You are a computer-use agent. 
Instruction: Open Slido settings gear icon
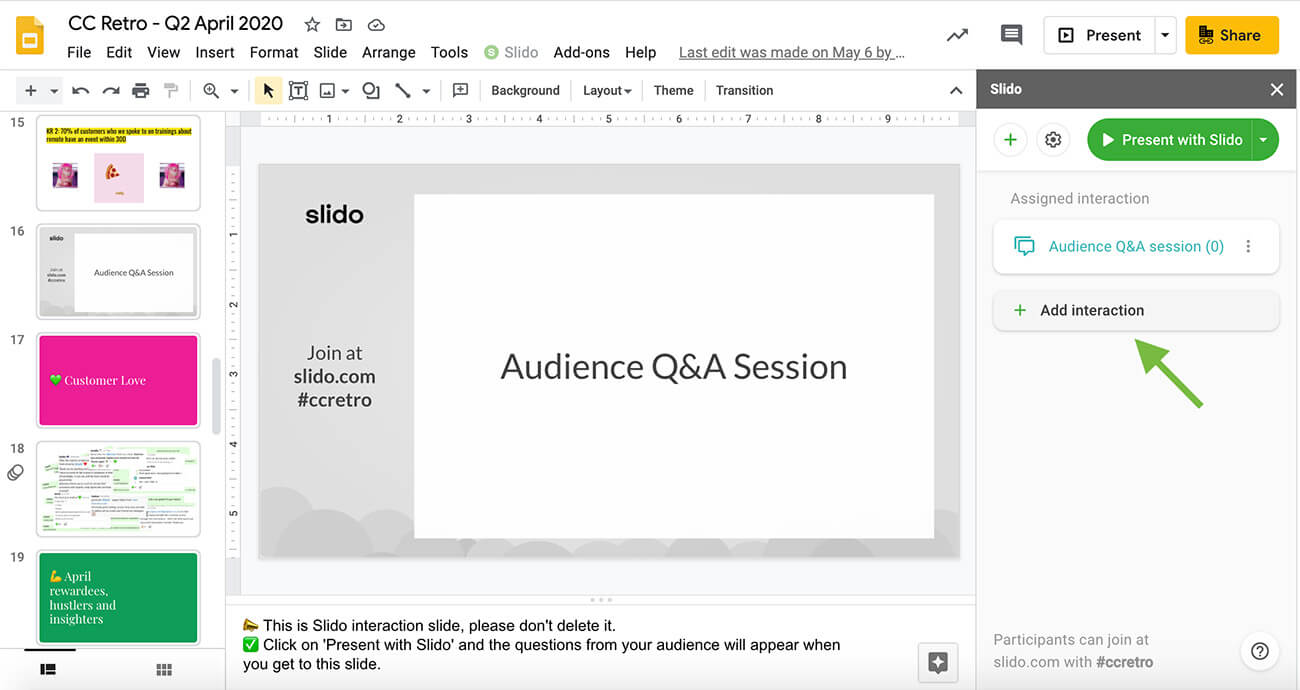pyautogui.click(x=1053, y=140)
